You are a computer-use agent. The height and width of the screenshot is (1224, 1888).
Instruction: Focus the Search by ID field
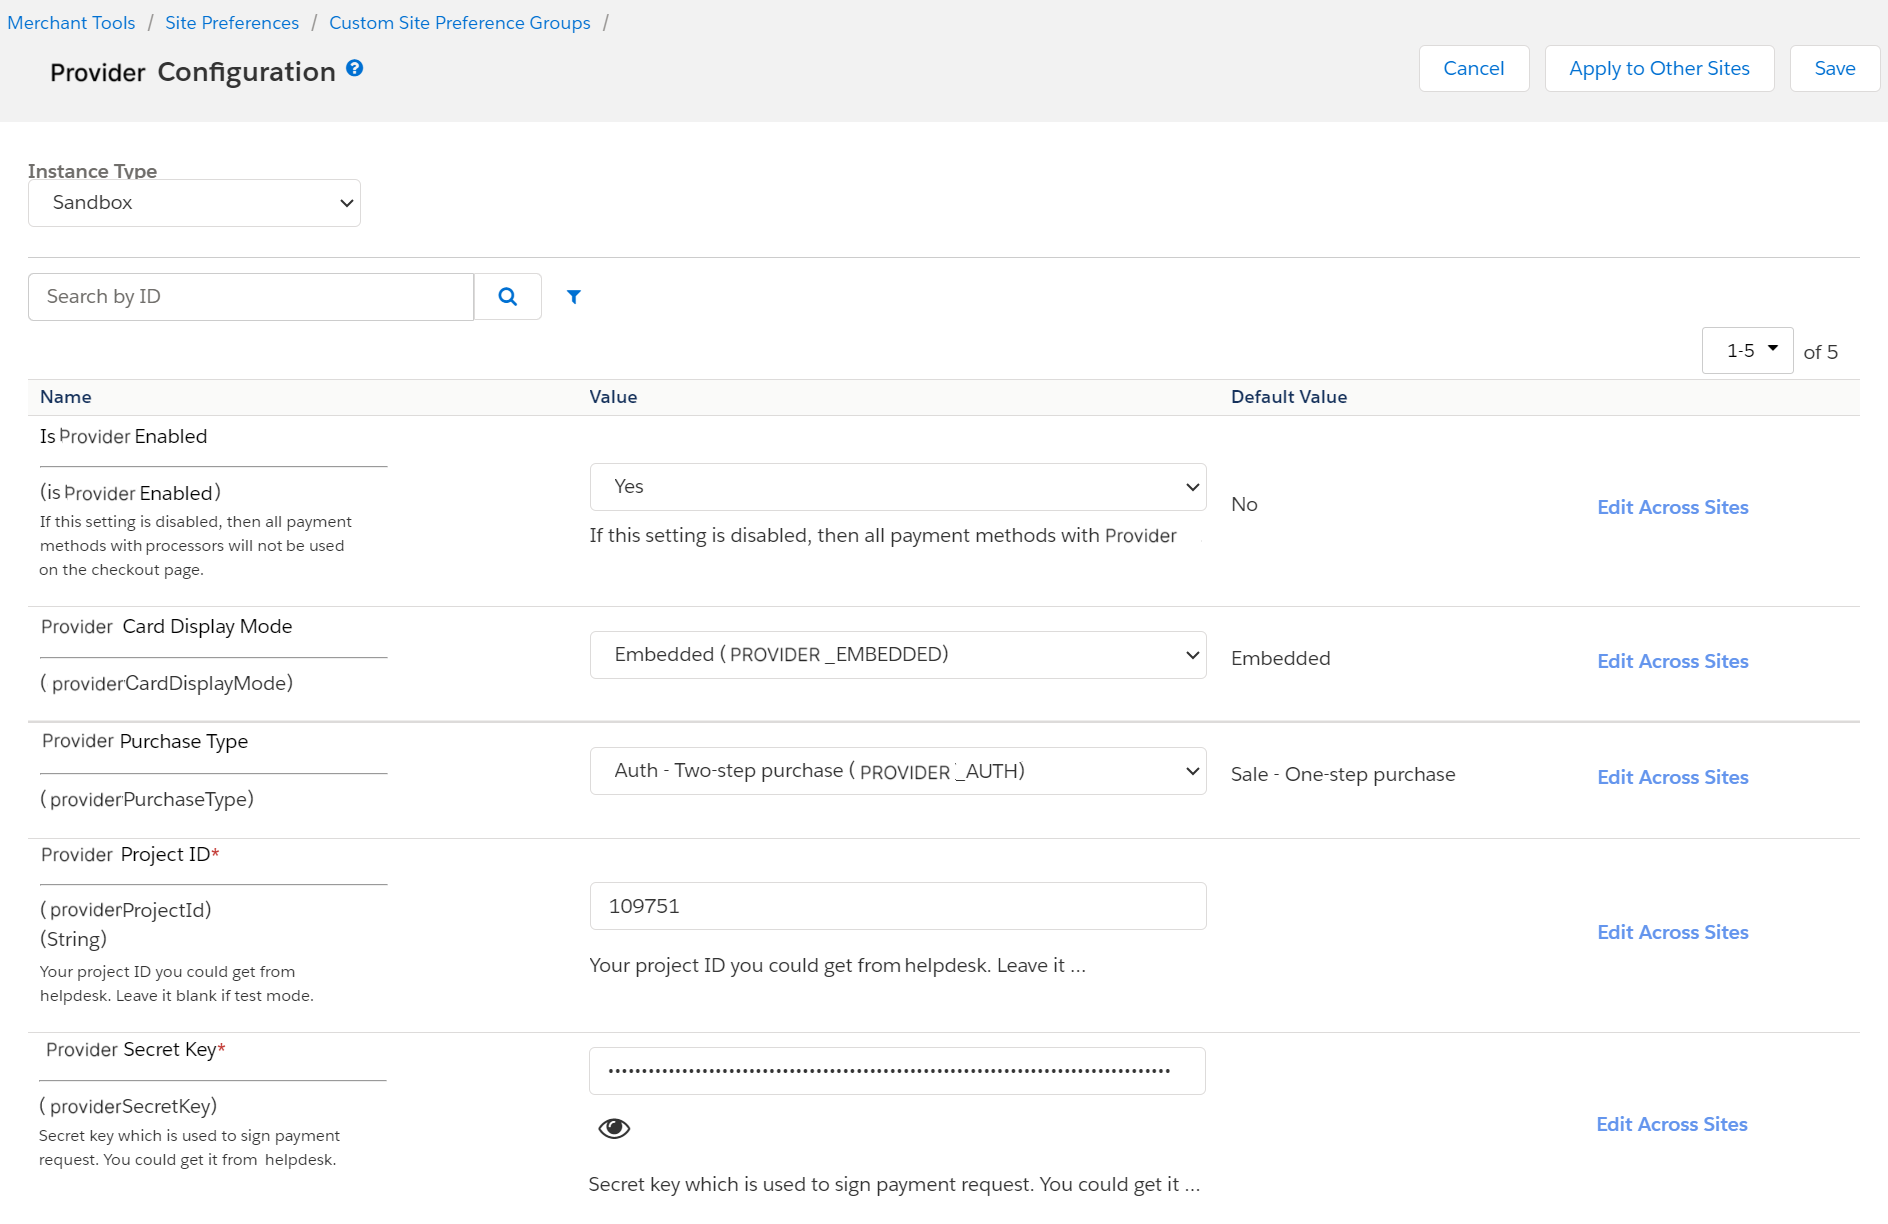pyautogui.click(x=251, y=297)
